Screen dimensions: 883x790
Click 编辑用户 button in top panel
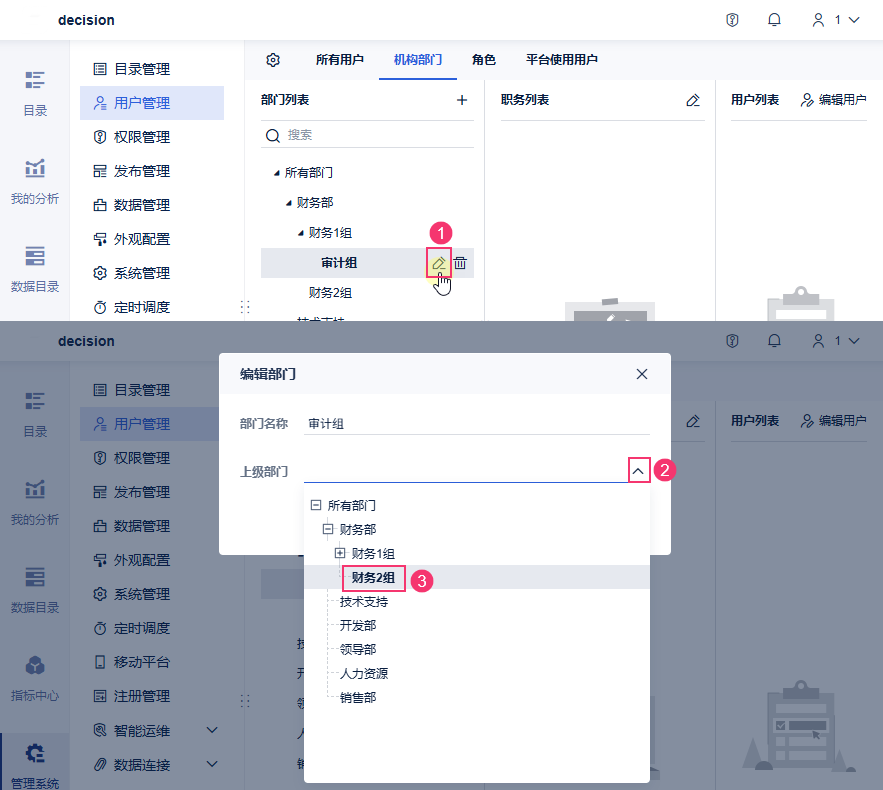833,100
